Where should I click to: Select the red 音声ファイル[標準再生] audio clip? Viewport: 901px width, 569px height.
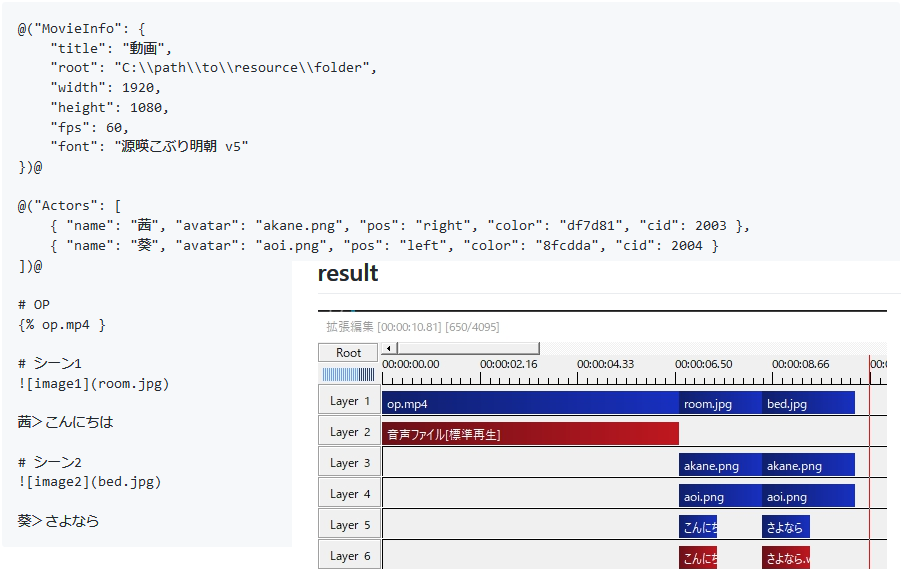pyautogui.click(x=530, y=434)
